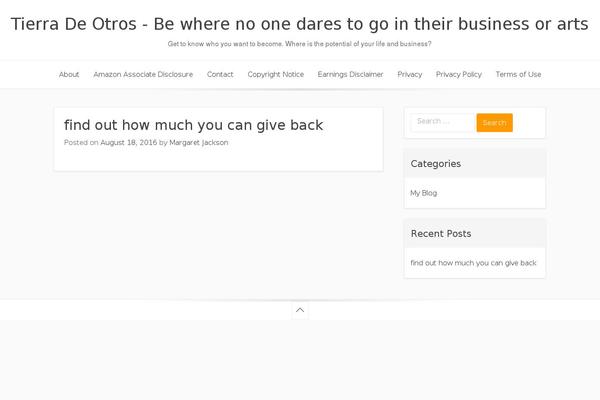Open the site title Tierra De Otros link
Image resolution: width=600 pixels, height=400 pixels.
click(300, 24)
